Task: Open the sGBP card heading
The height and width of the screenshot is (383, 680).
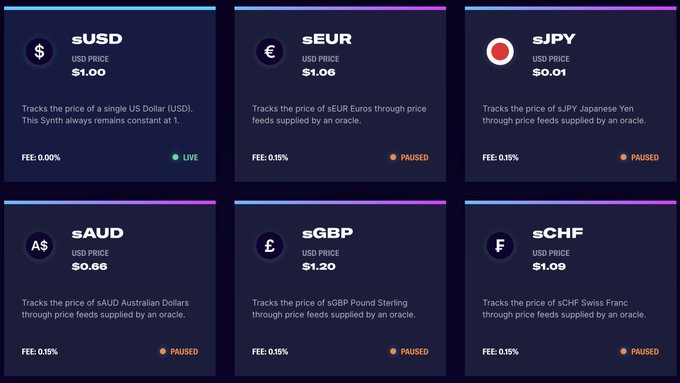Action: tap(327, 233)
